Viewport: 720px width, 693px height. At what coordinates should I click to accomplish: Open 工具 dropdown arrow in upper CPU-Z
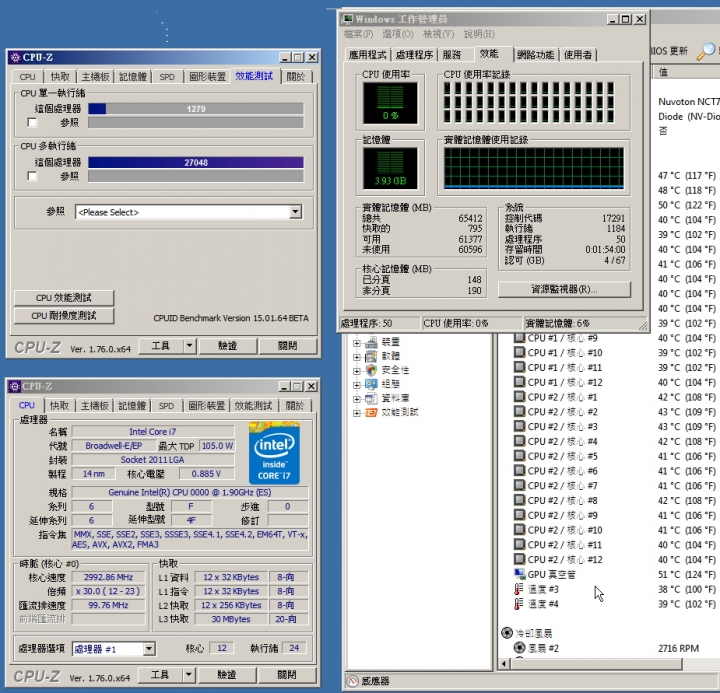point(189,346)
